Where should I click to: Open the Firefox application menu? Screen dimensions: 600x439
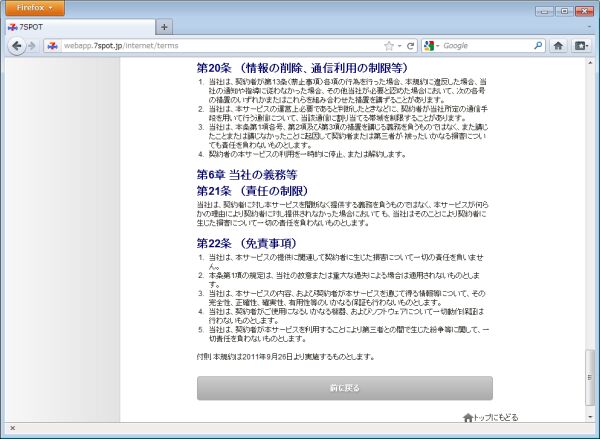[x=34, y=8]
